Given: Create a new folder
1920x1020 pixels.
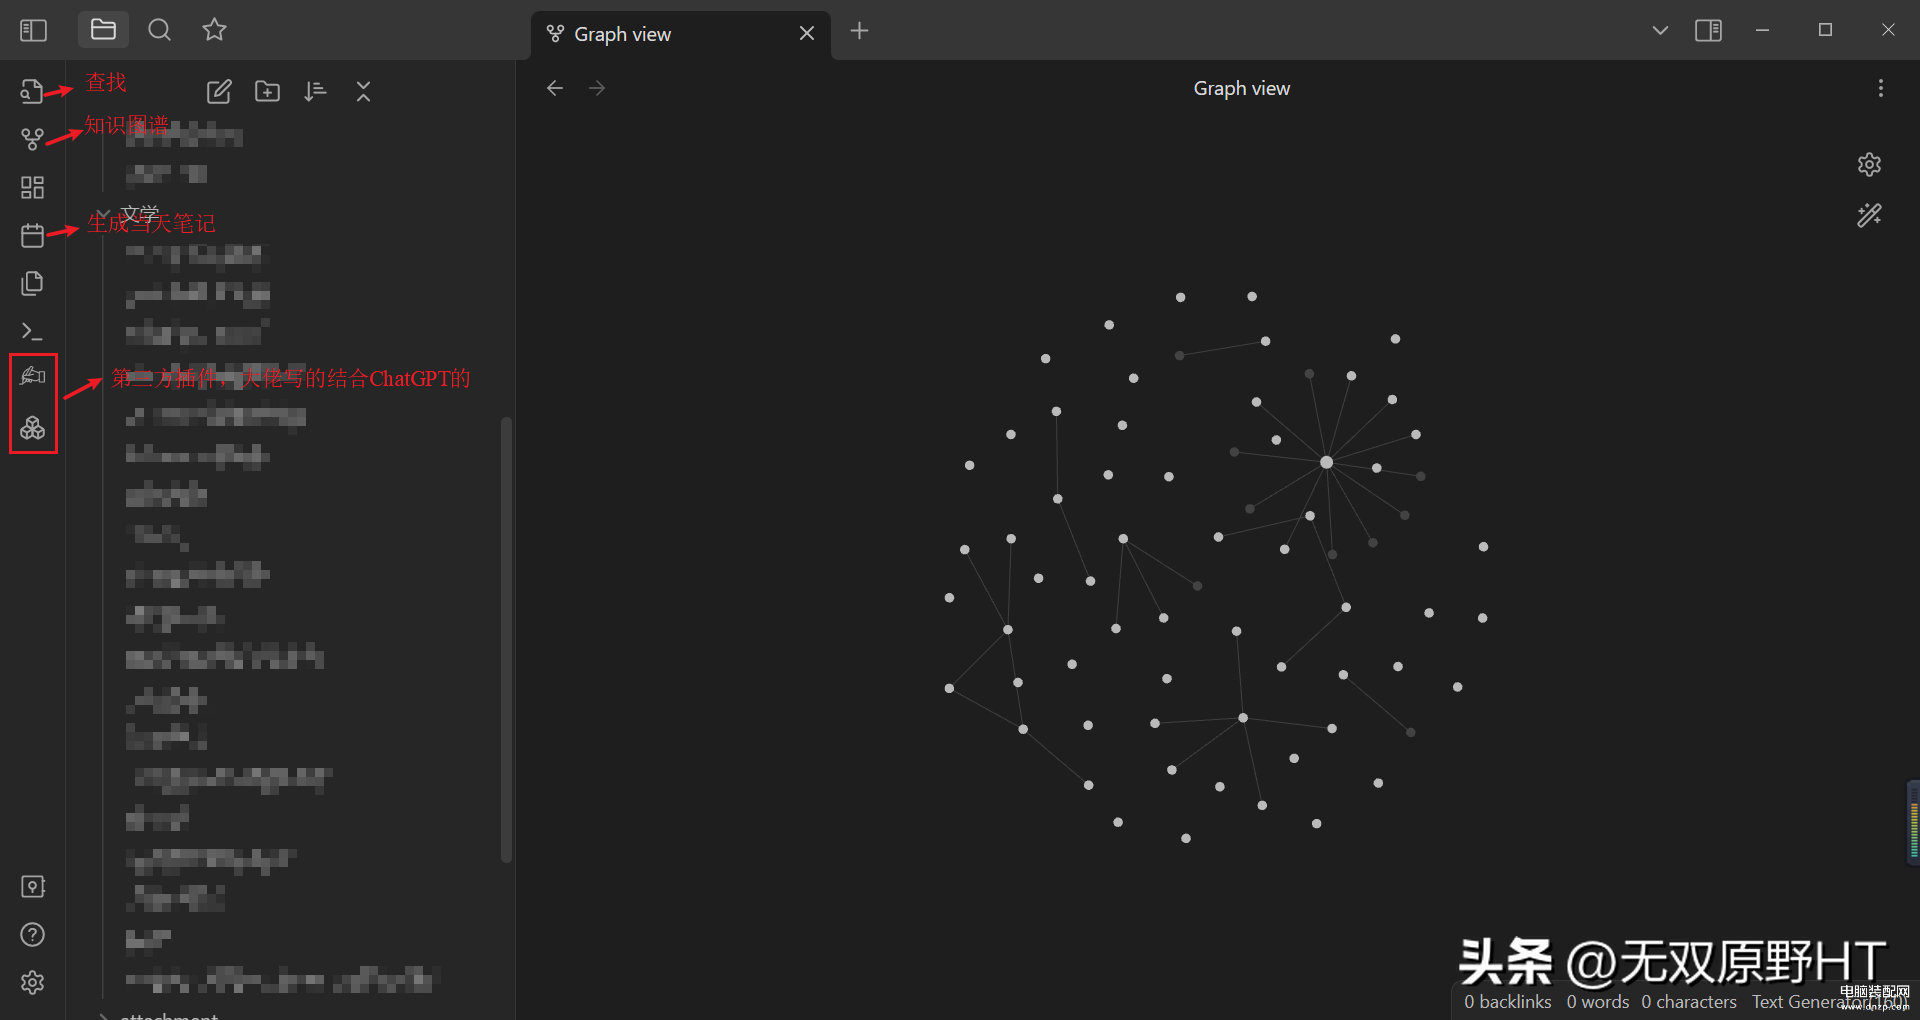Looking at the screenshot, I should pyautogui.click(x=267, y=92).
